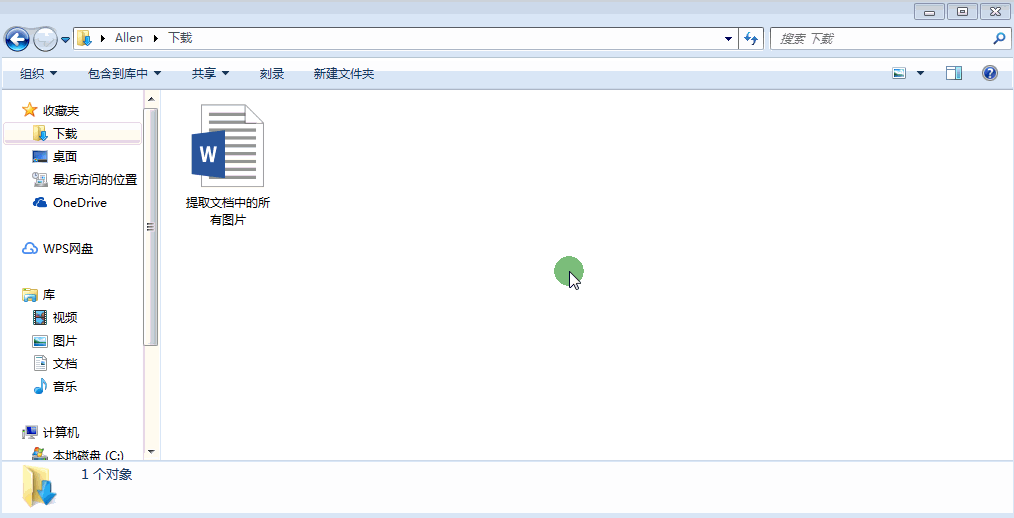Click the picture icon beside 图片
The width and height of the screenshot is (1014, 518).
tap(40, 341)
